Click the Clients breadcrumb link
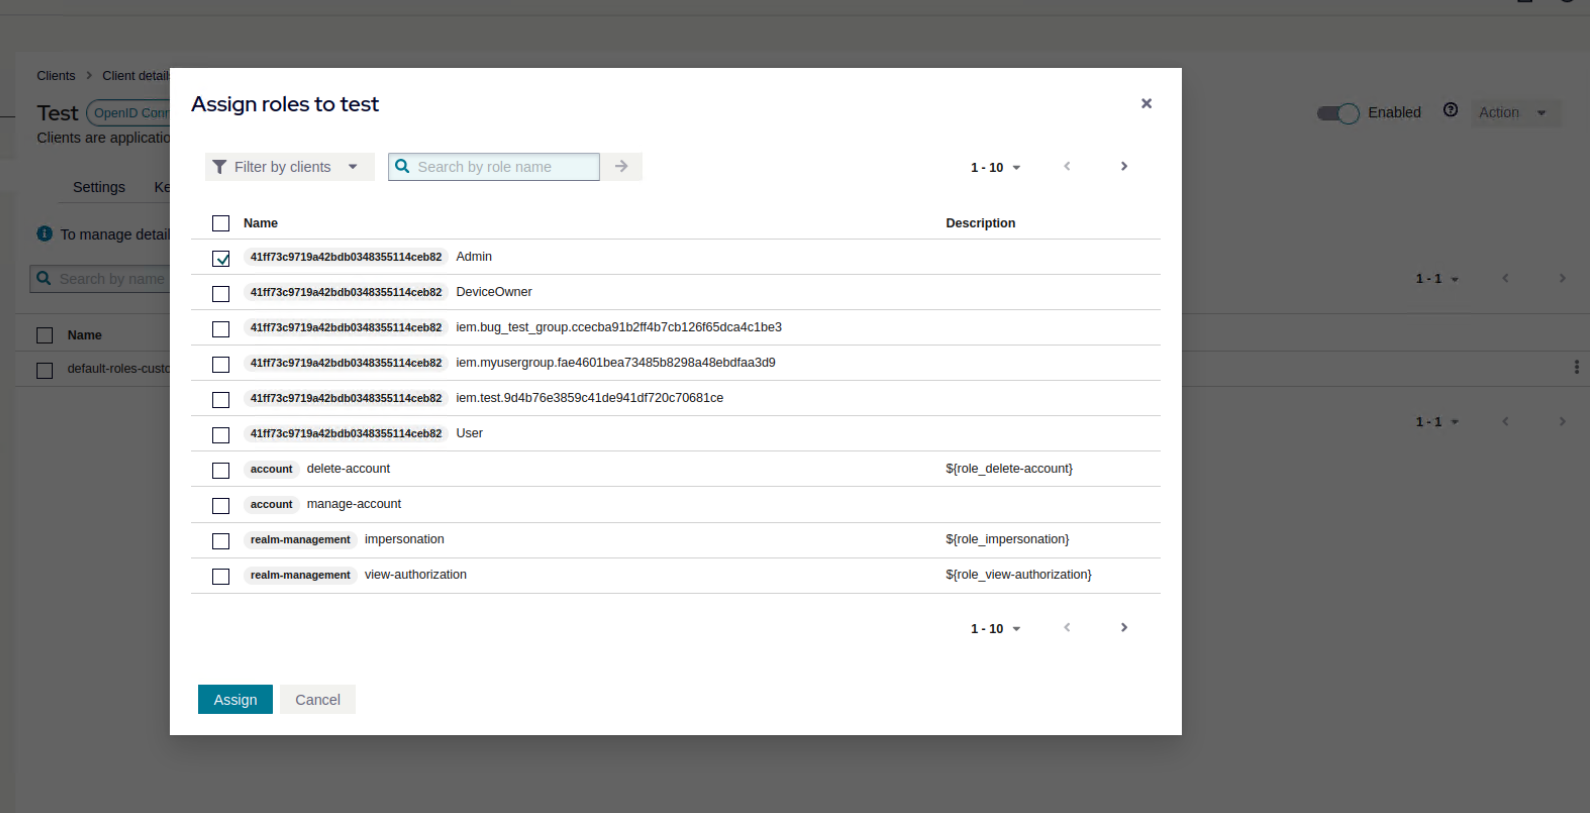 pos(56,76)
